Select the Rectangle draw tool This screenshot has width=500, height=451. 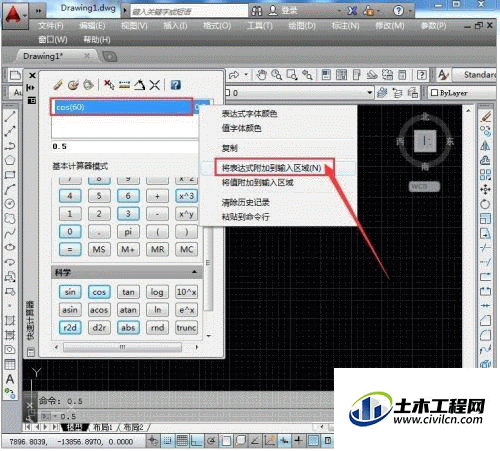click(10, 174)
